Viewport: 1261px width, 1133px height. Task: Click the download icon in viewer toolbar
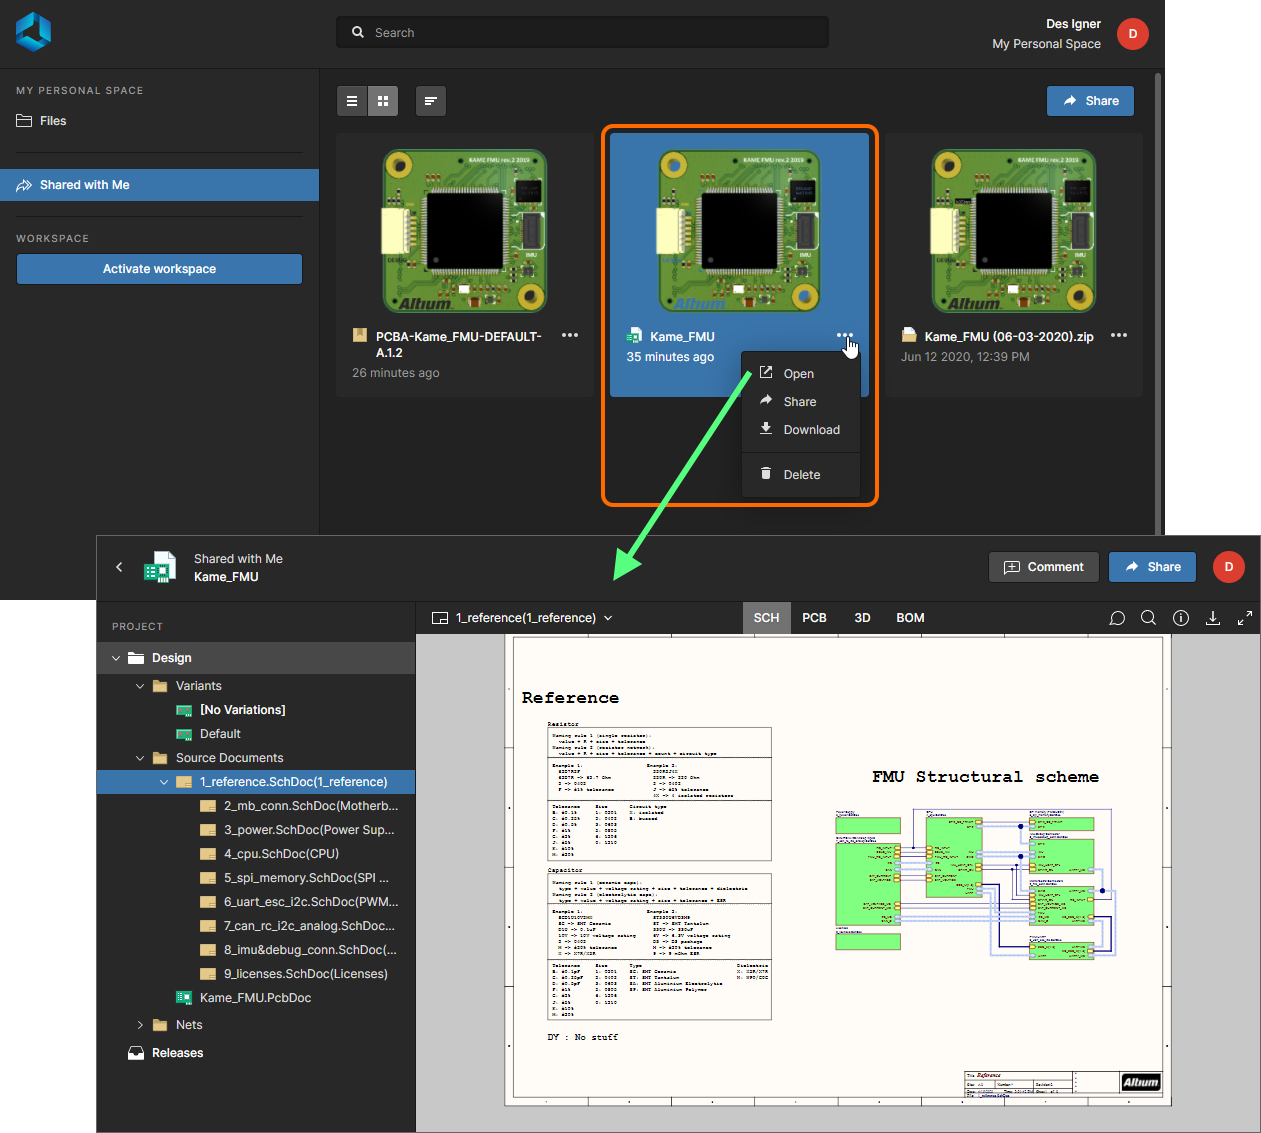(x=1213, y=618)
